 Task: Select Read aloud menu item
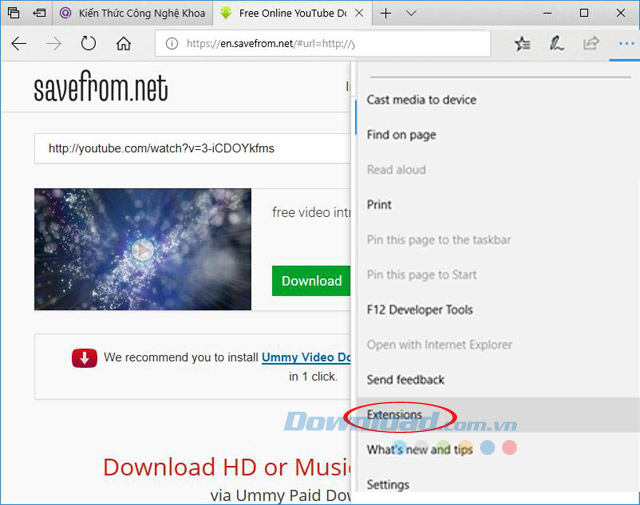pos(396,170)
